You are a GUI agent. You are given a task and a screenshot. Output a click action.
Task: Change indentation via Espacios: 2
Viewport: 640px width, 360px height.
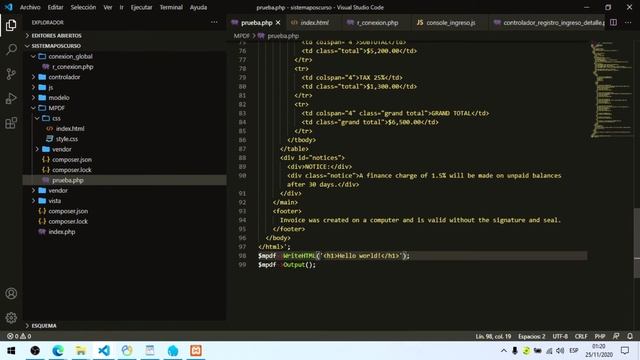pyautogui.click(x=531, y=336)
